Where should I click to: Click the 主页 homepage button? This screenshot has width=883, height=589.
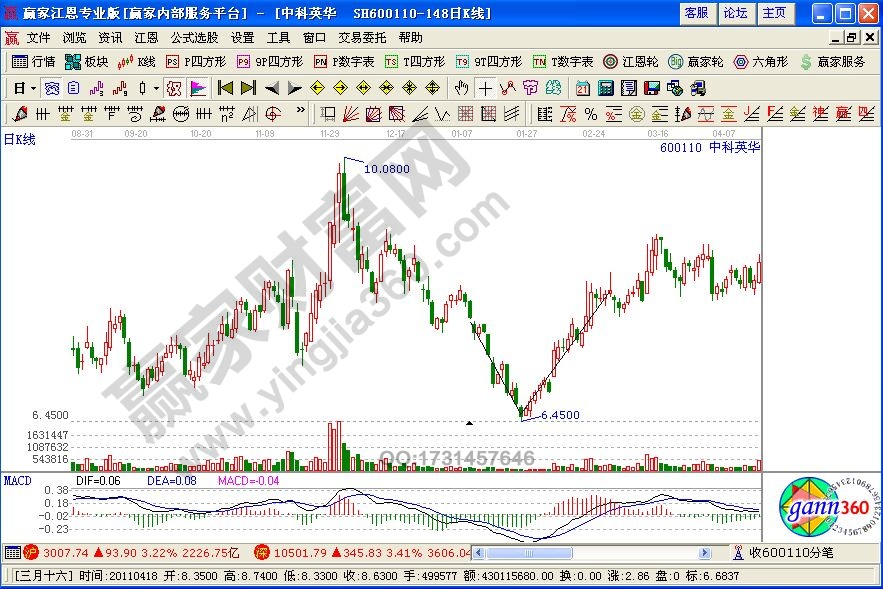coord(775,13)
